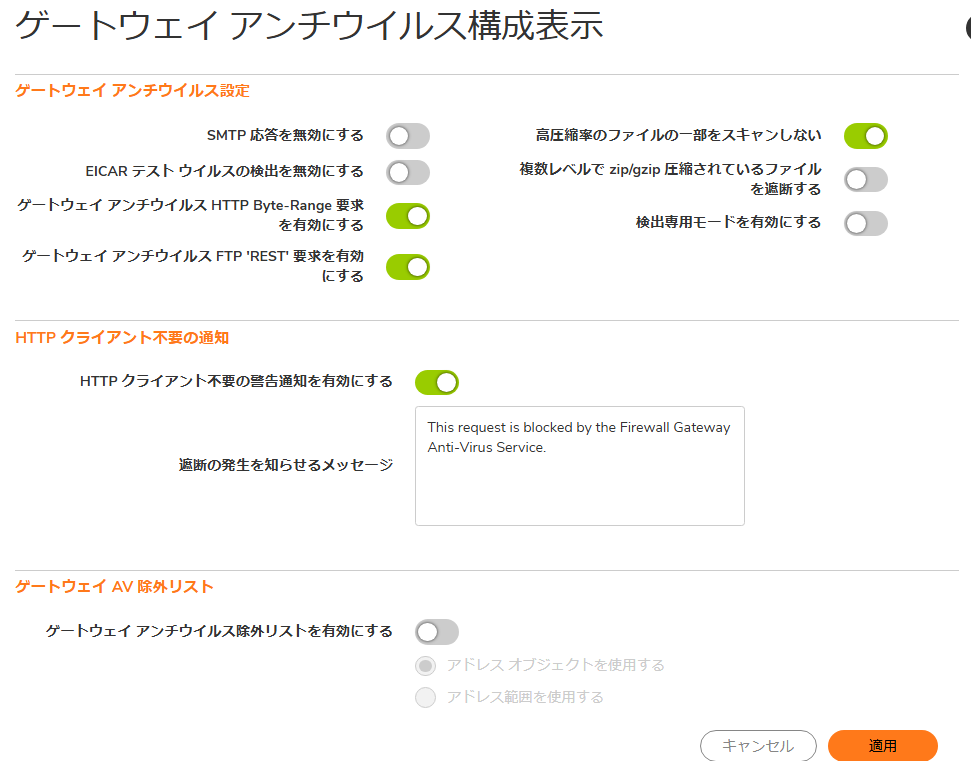
Task: Enable EICAR テスト ウイルスの検出を無効にする switch
Action: tap(407, 172)
